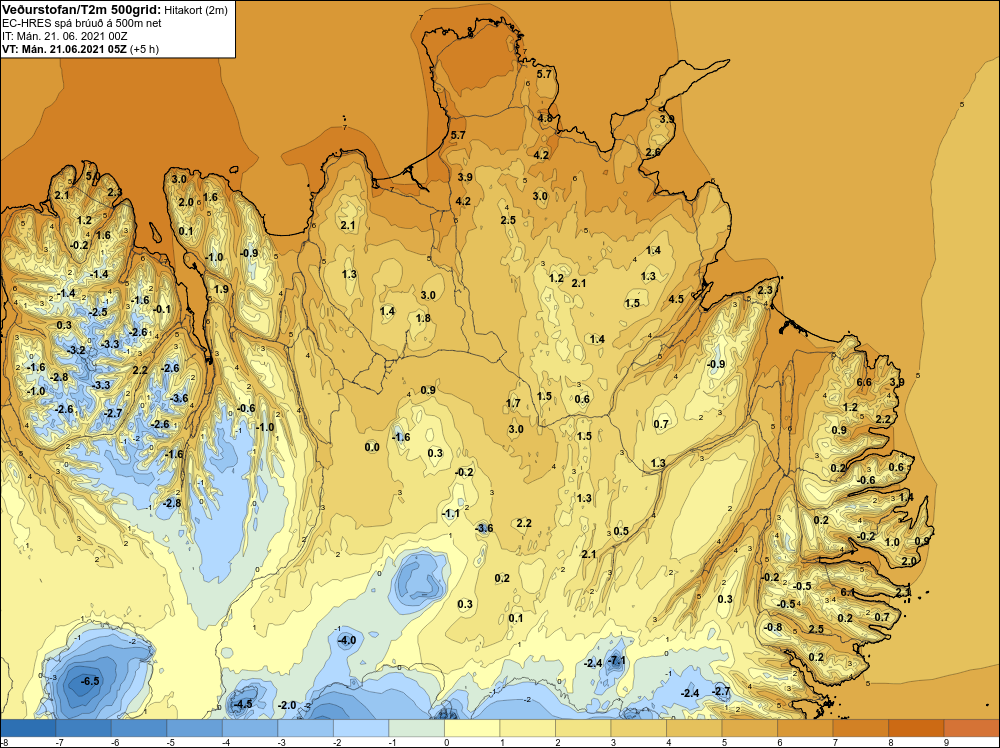
Task: Click the legend swatch between -1 and 0
Action: (416, 728)
